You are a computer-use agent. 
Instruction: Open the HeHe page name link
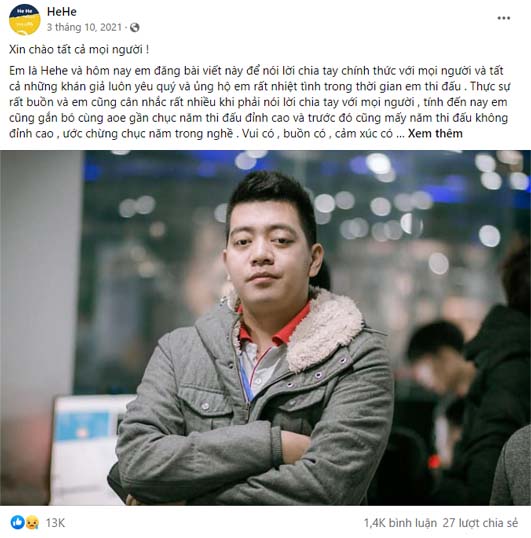pyautogui.click(x=62, y=12)
